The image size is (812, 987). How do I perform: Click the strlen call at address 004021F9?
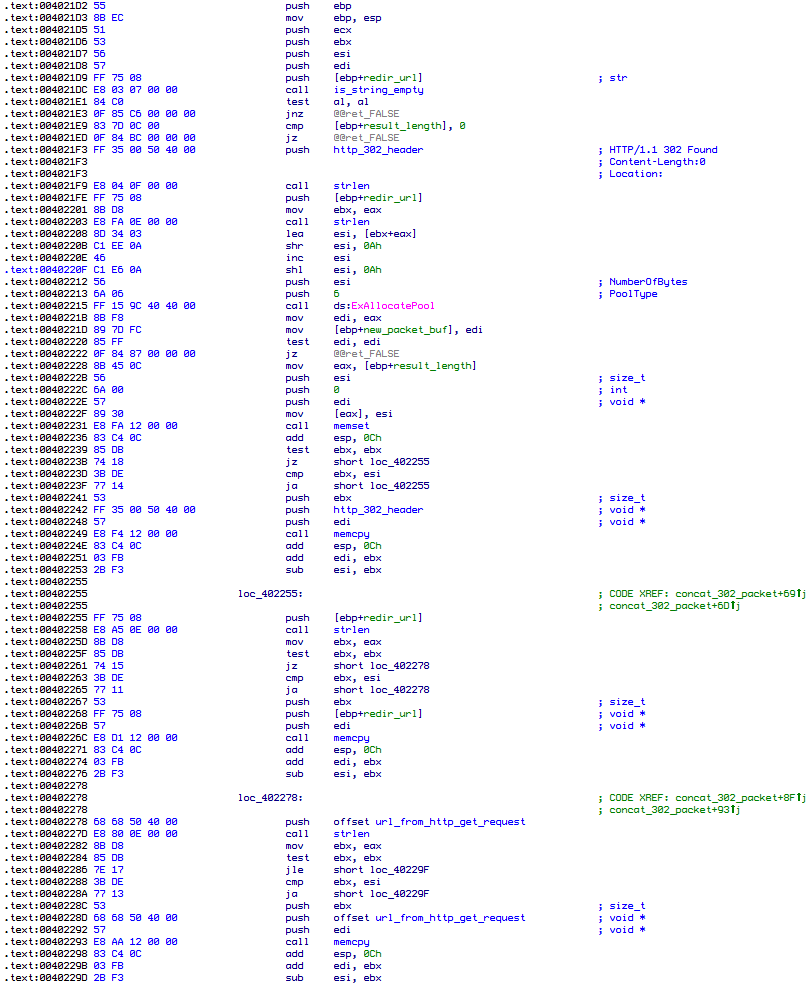pos(351,186)
